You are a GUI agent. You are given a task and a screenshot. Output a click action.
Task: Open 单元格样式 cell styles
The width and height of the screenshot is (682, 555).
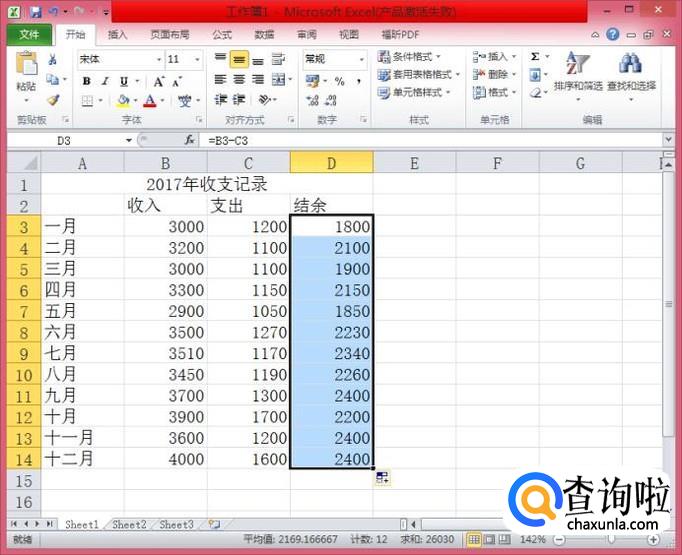pos(414,92)
